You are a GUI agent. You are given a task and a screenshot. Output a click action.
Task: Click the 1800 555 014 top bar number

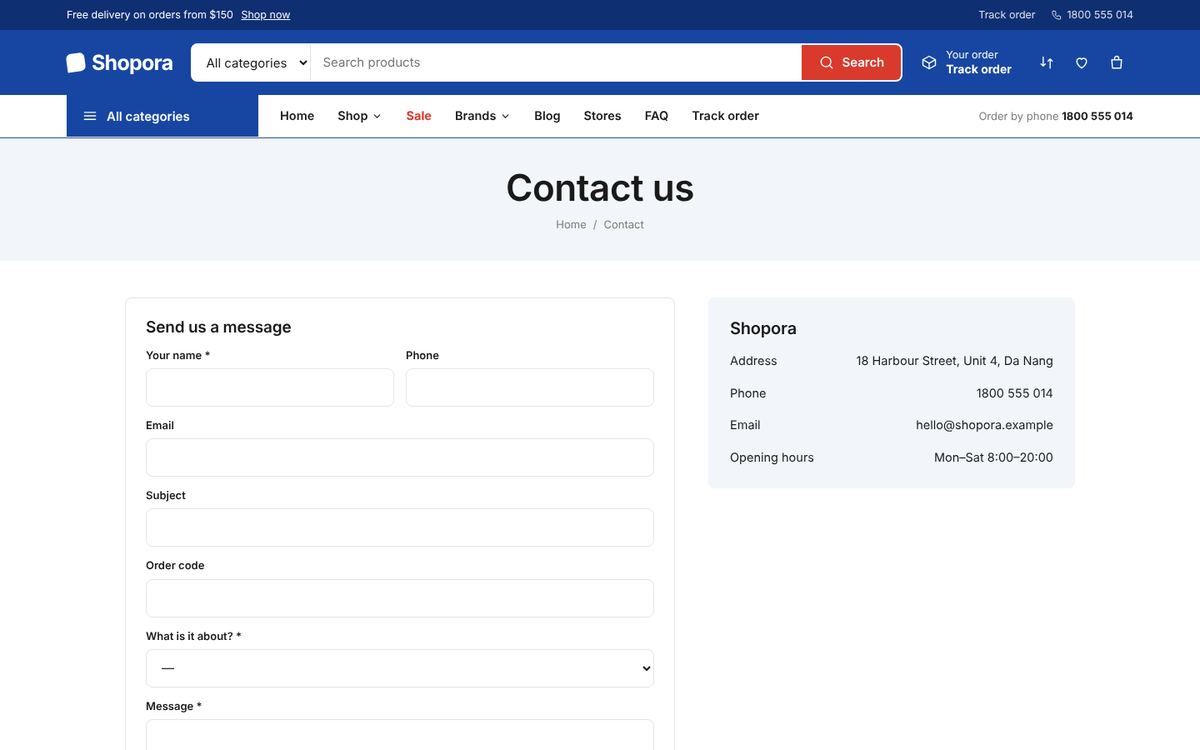(x=1100, y=15)
